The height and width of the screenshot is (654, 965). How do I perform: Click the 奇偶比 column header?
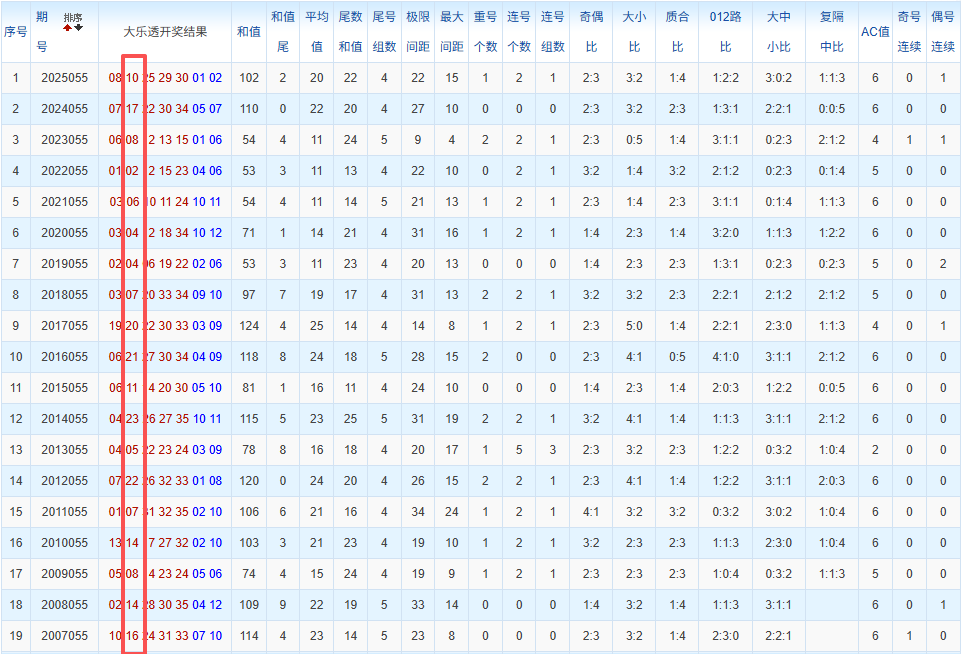click(591, 31)
